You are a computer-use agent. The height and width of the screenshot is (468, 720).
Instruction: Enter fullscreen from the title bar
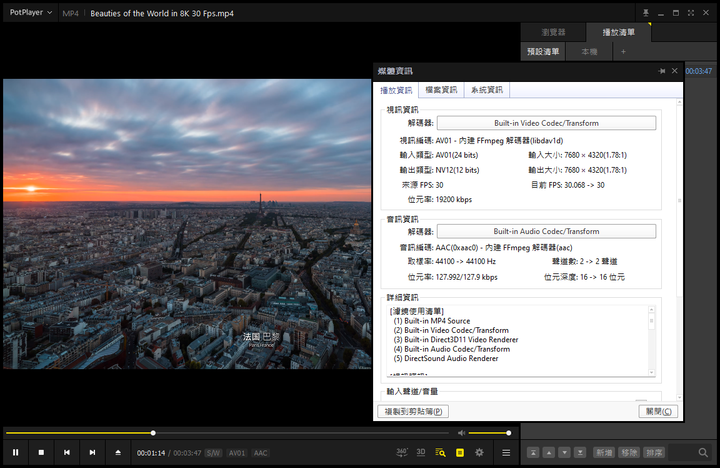tap(691, 13)
